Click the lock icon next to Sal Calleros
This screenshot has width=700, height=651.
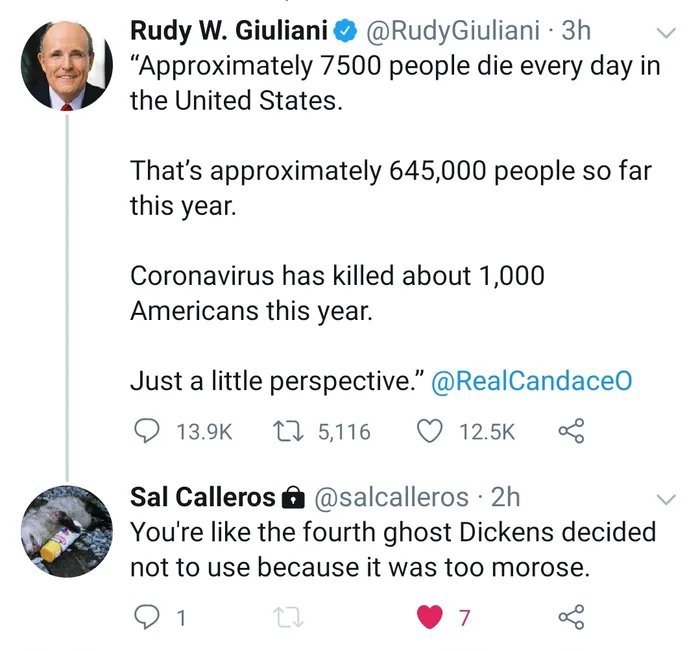[291, 496]
